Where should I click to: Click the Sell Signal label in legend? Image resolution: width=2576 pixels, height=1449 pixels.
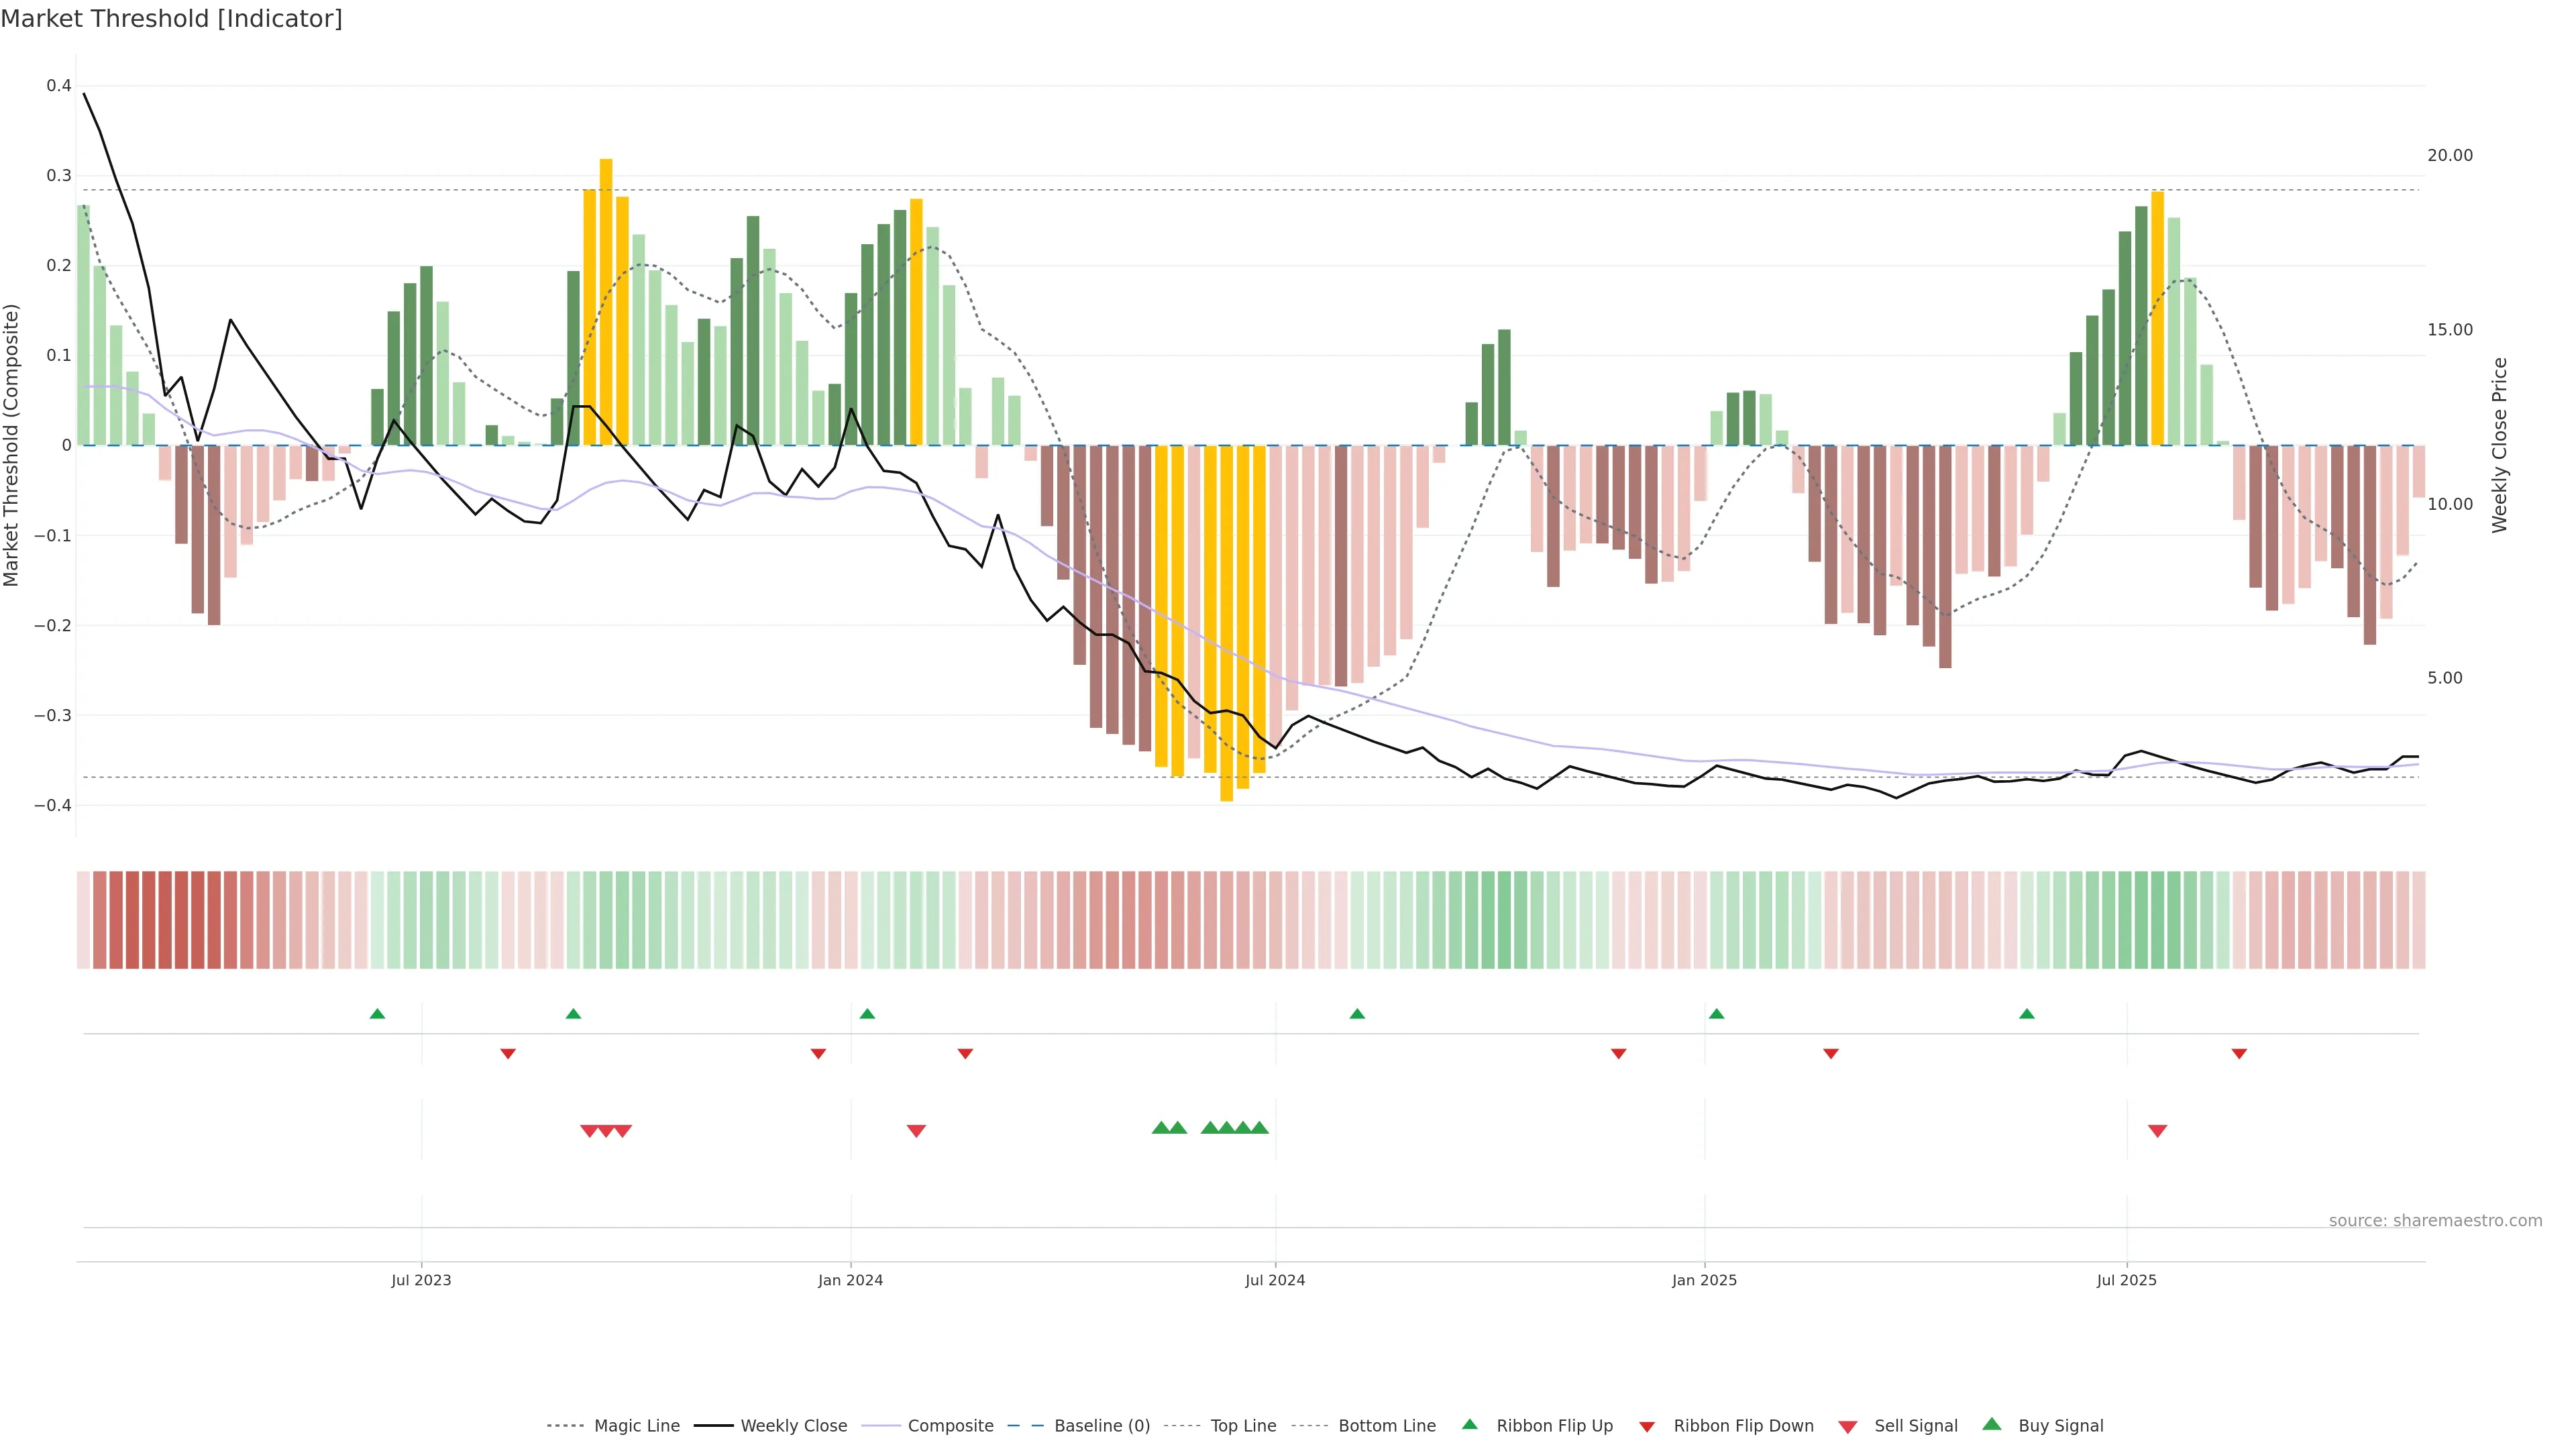[x=1915, y=1426]
